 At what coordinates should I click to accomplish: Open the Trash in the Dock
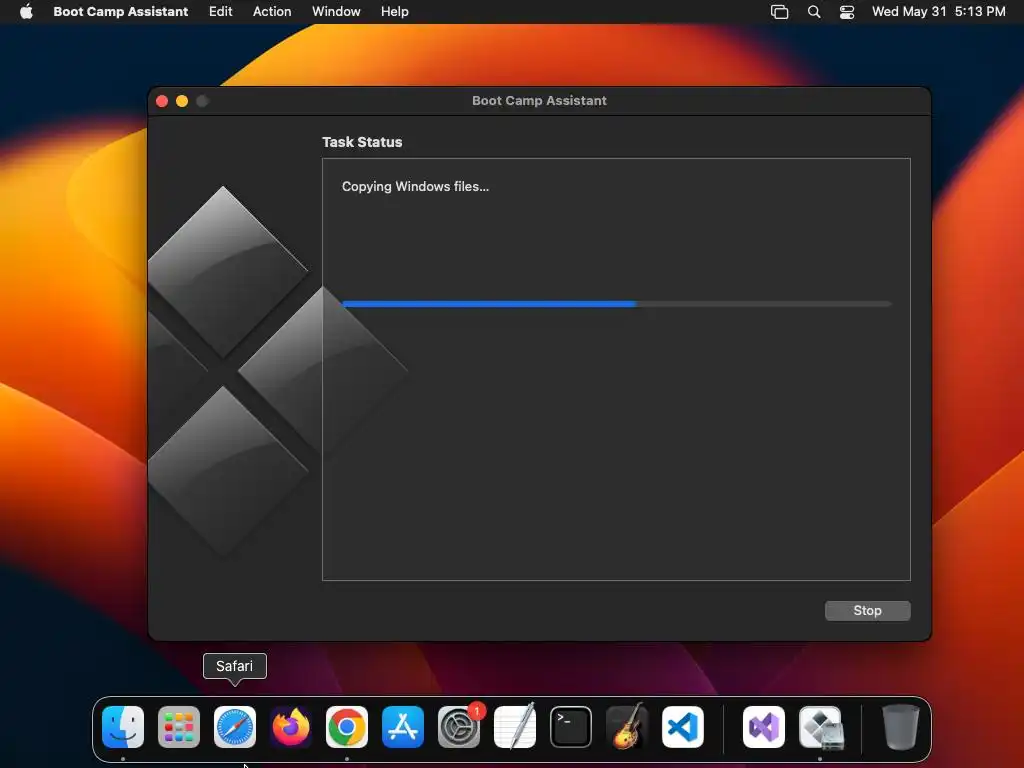[901, 727]
